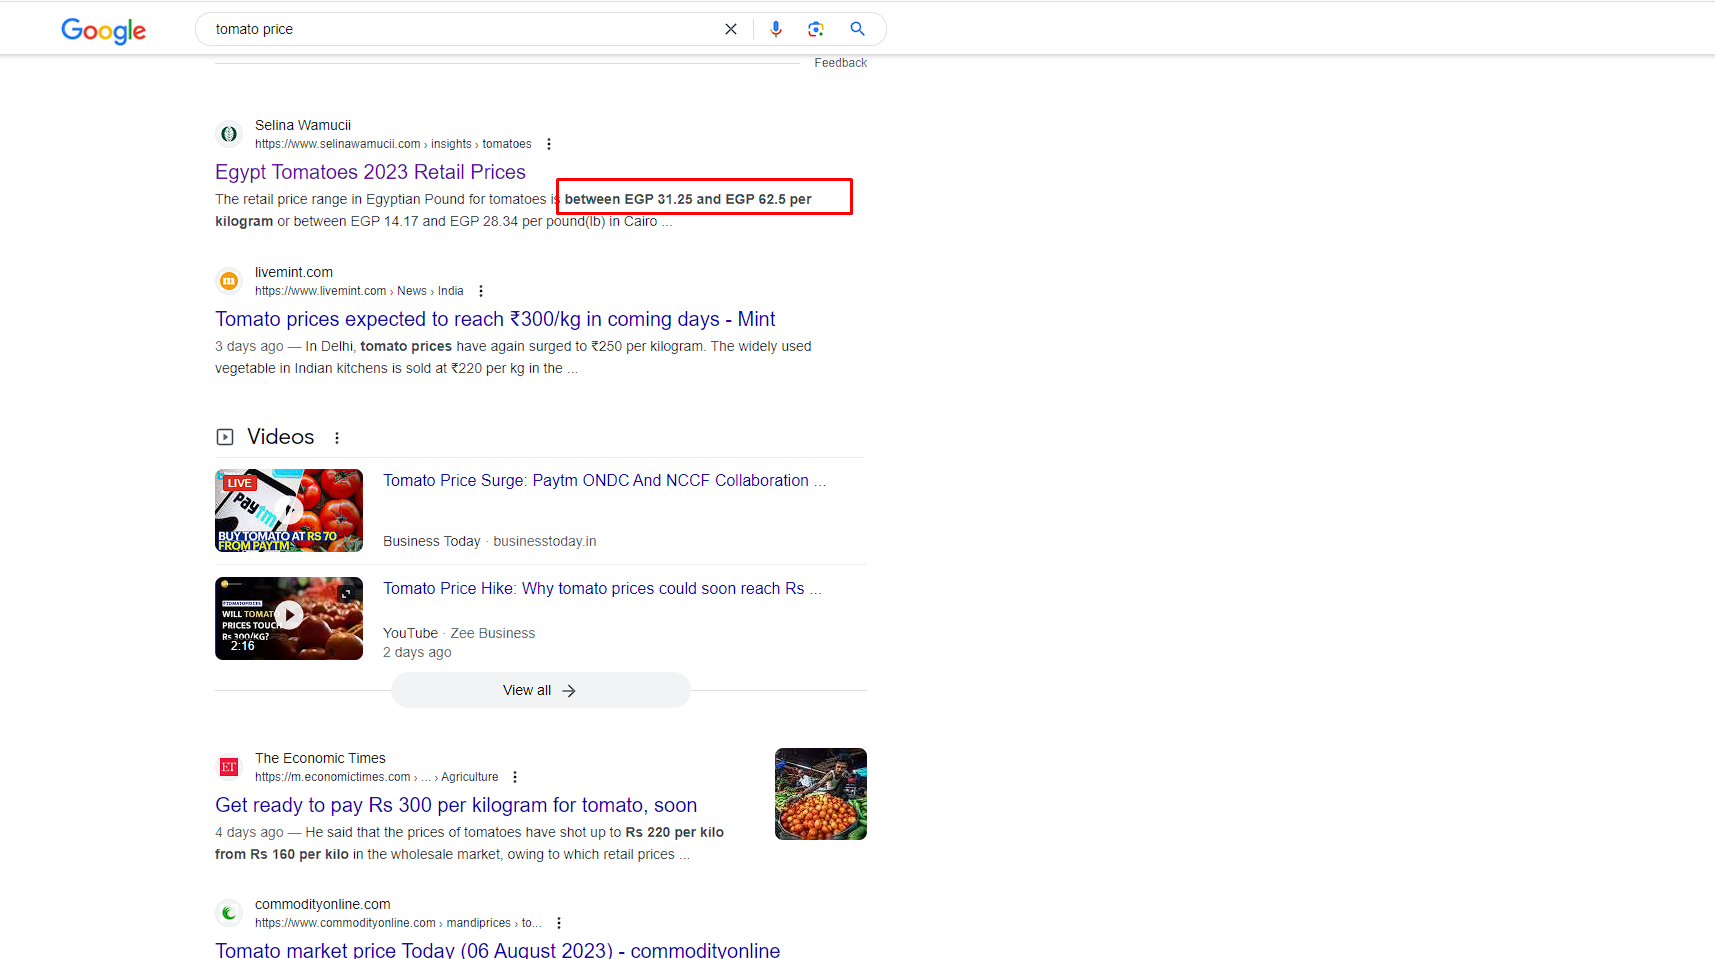Clear the search box text
Image resolution: width=1715 pixels, height=959 pixels.
click(731, 29)
